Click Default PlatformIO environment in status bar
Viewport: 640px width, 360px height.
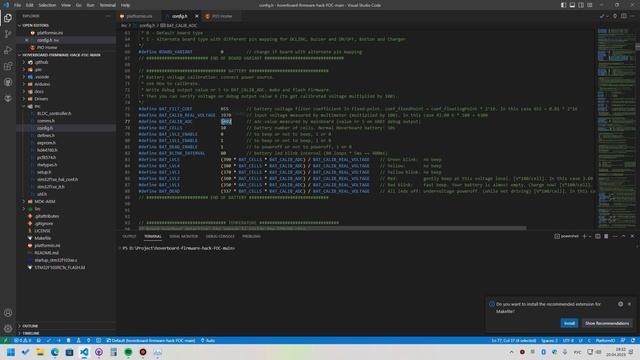pos(151,340)
